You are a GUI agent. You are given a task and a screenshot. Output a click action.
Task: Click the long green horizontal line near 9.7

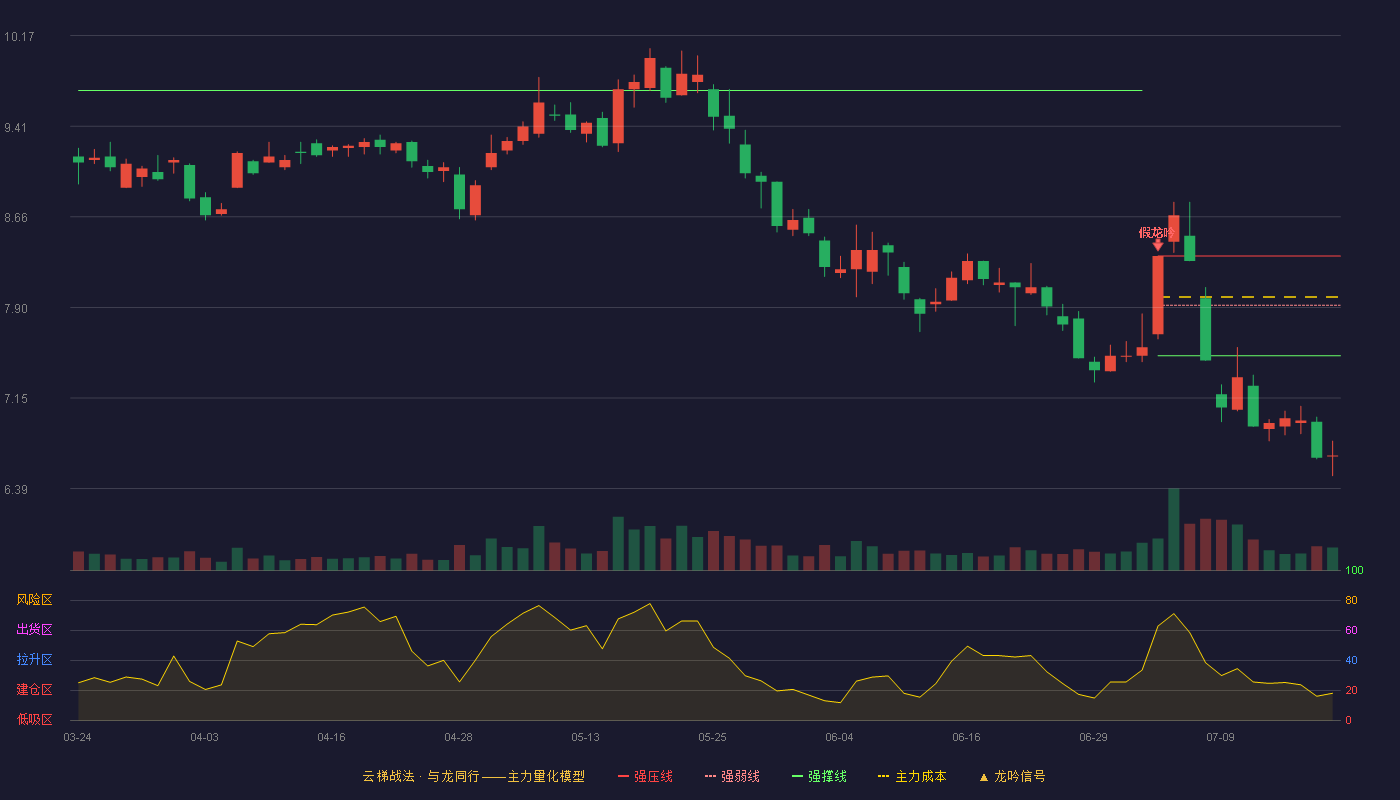click(x=610, y=91)
